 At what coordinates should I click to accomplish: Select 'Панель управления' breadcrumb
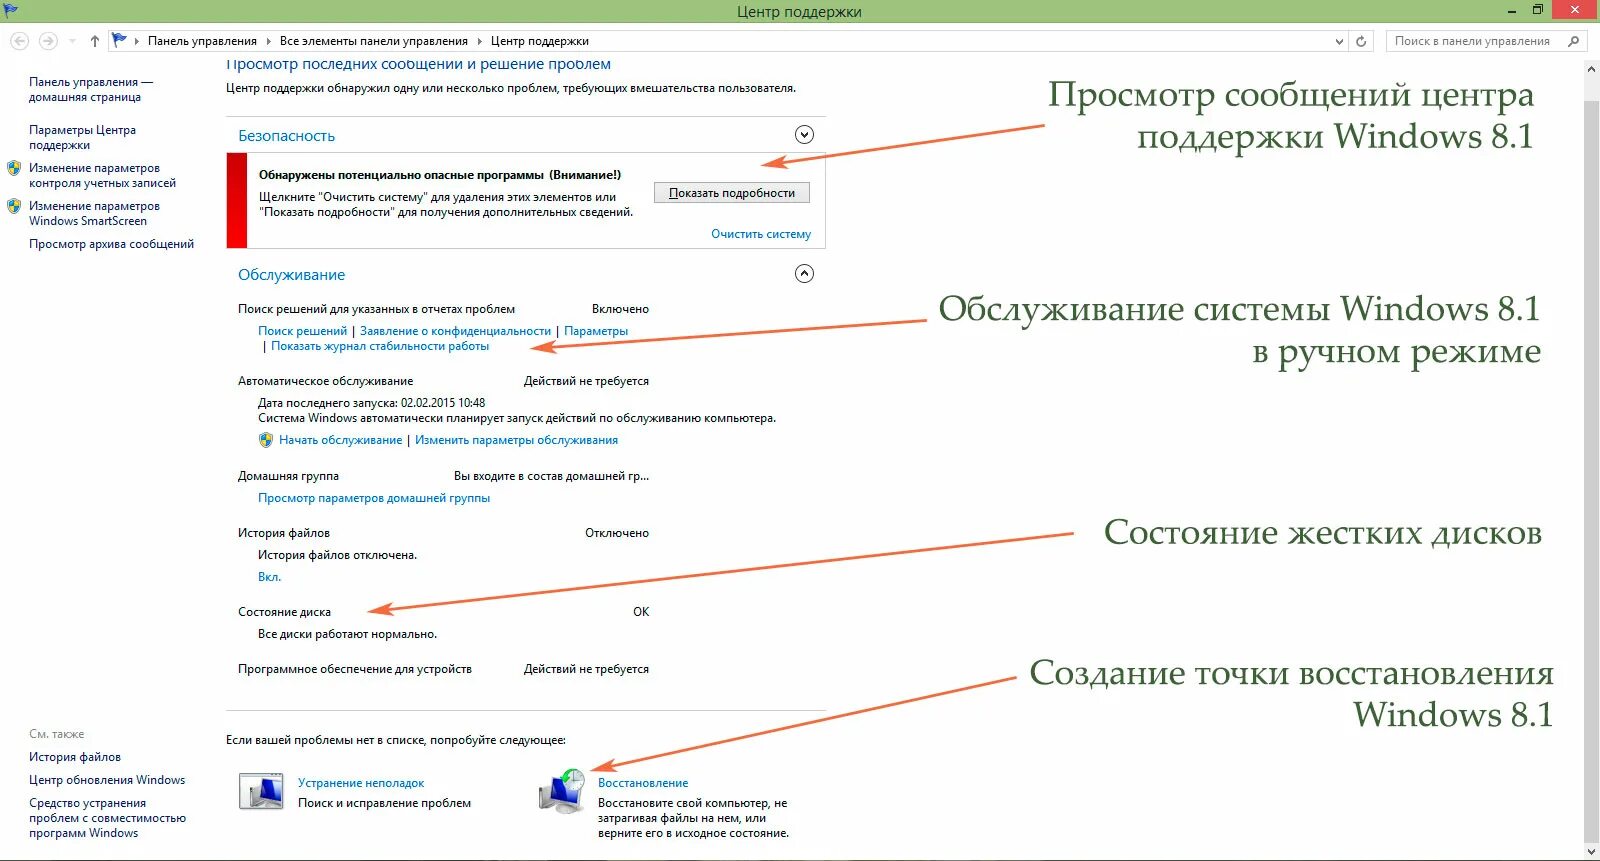click(202, 41)
